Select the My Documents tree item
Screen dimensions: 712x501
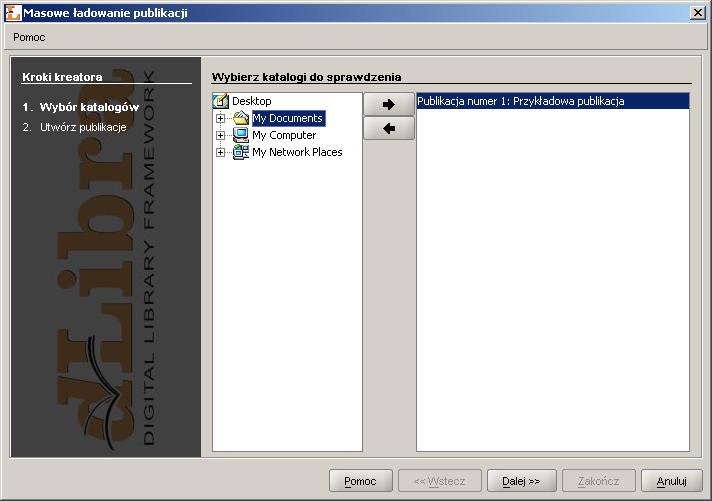288,118
